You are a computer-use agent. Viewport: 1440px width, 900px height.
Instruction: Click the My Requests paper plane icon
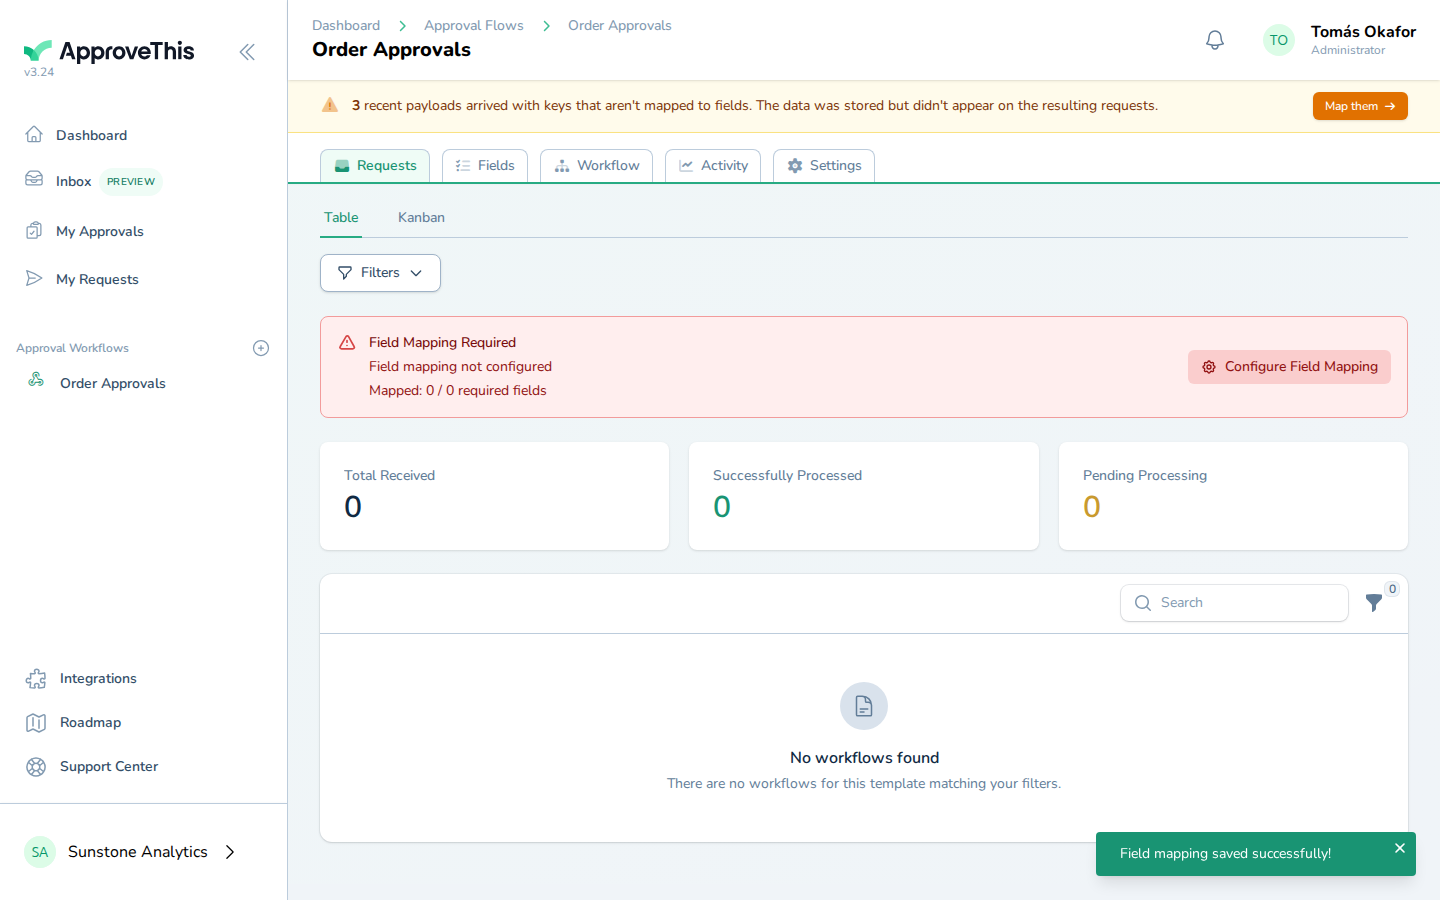(34, 278)
